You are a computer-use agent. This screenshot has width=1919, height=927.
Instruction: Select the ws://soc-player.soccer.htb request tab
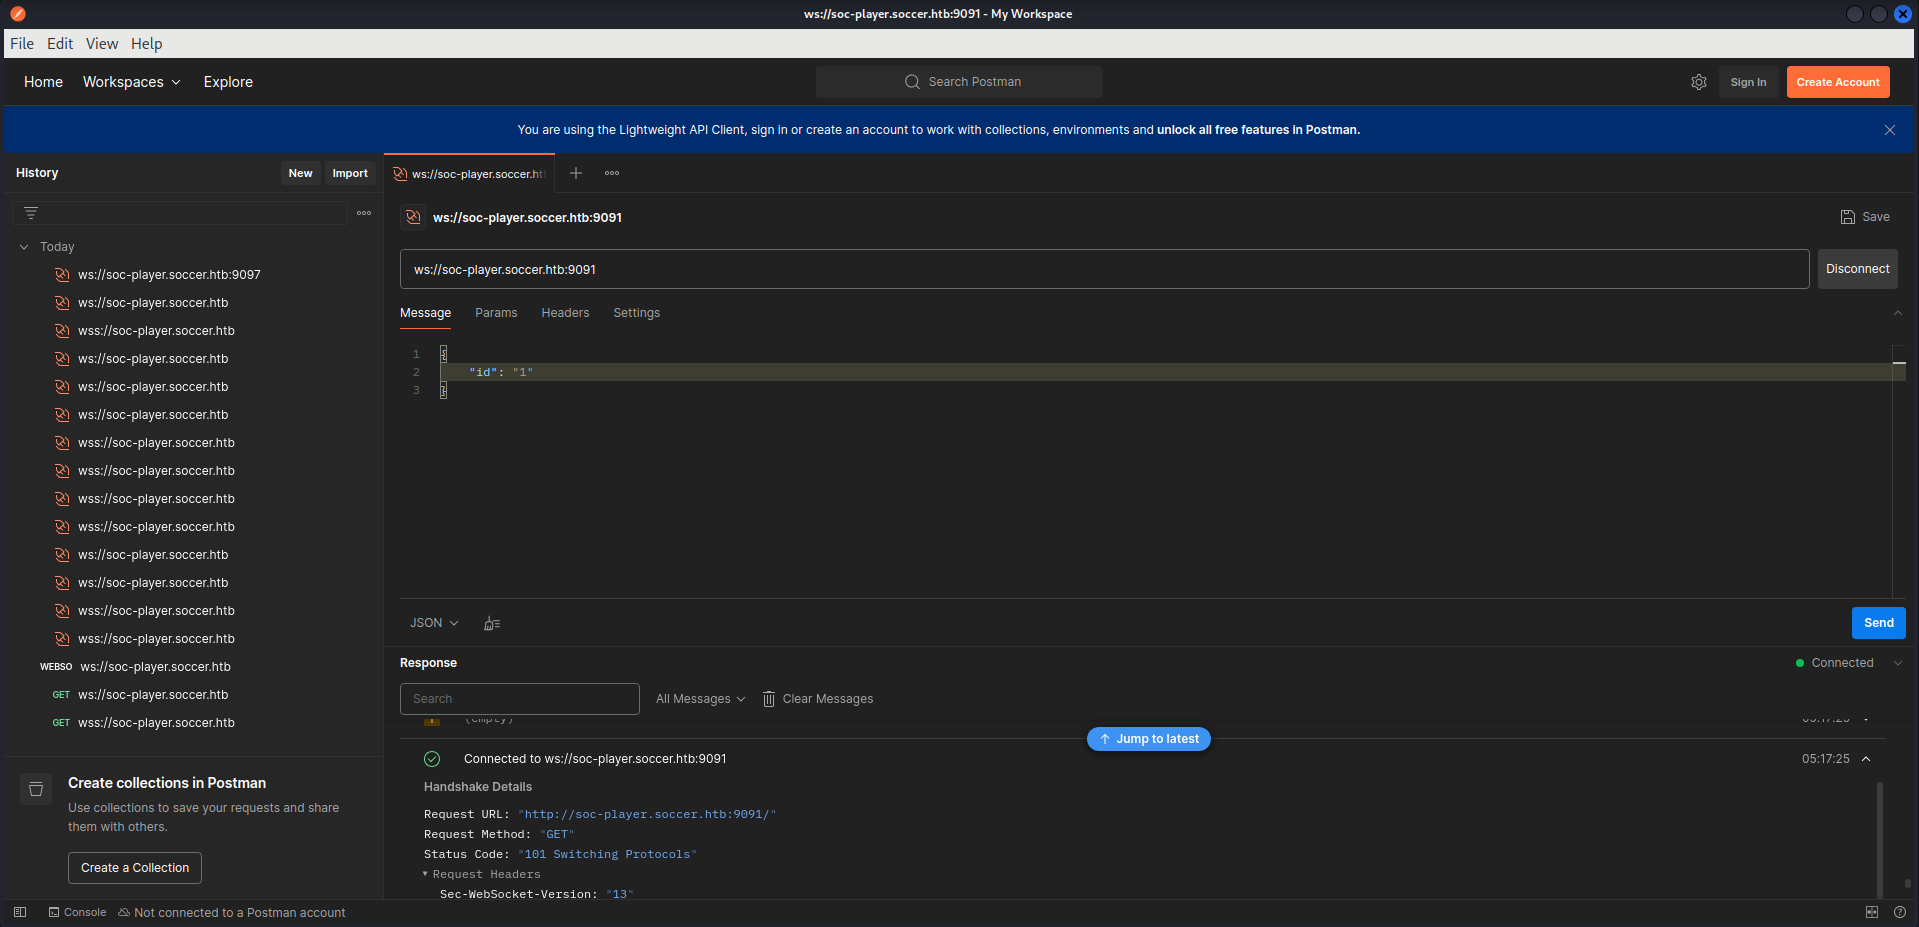coord(470,174)
